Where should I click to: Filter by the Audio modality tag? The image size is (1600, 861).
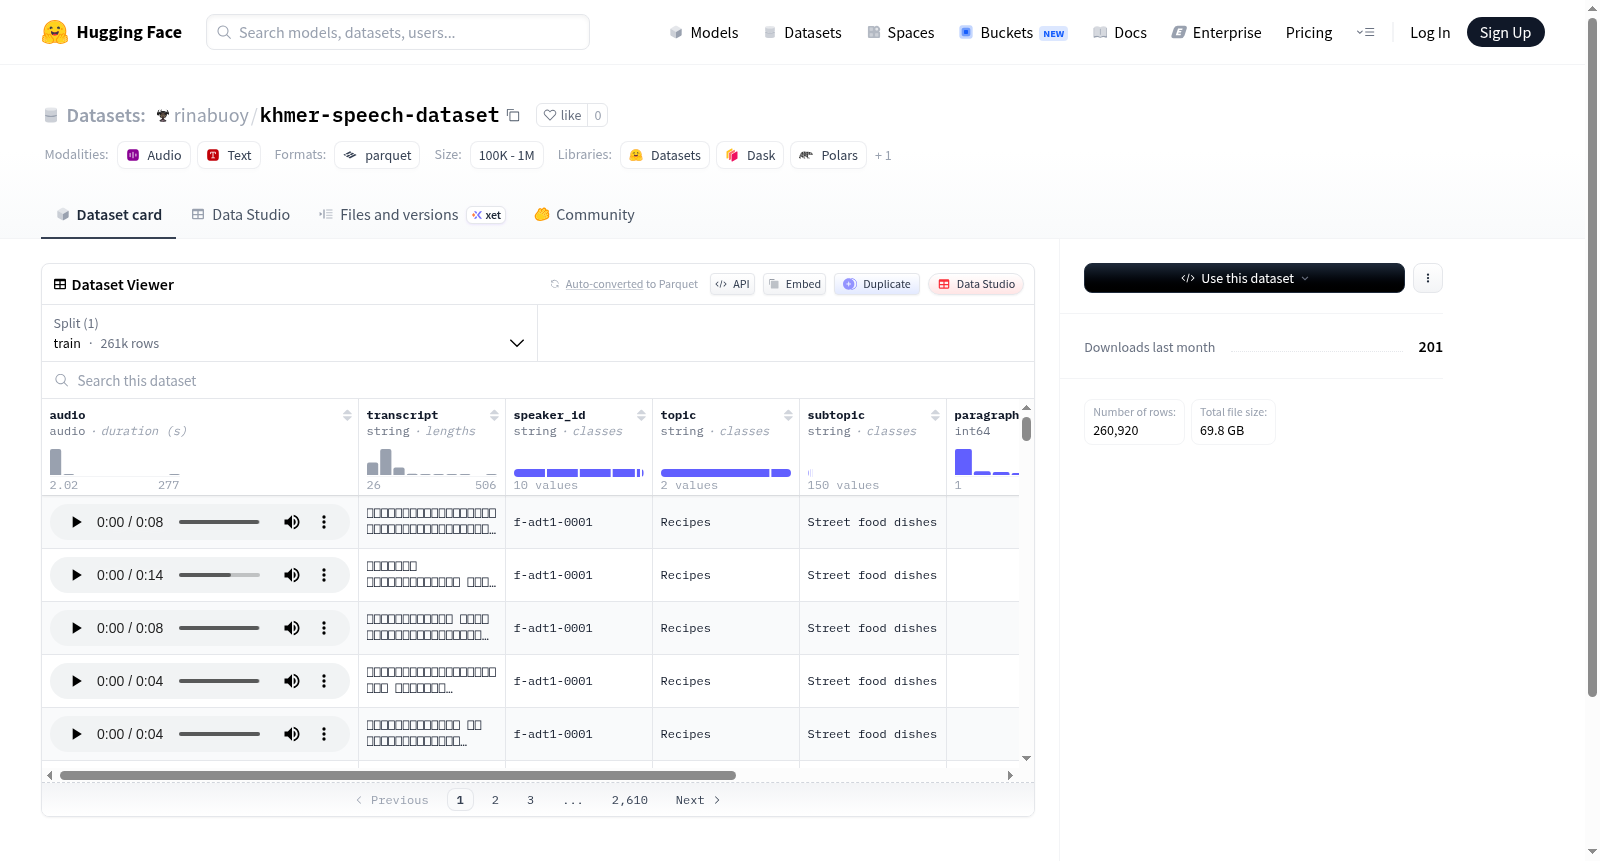coord(154,155)
